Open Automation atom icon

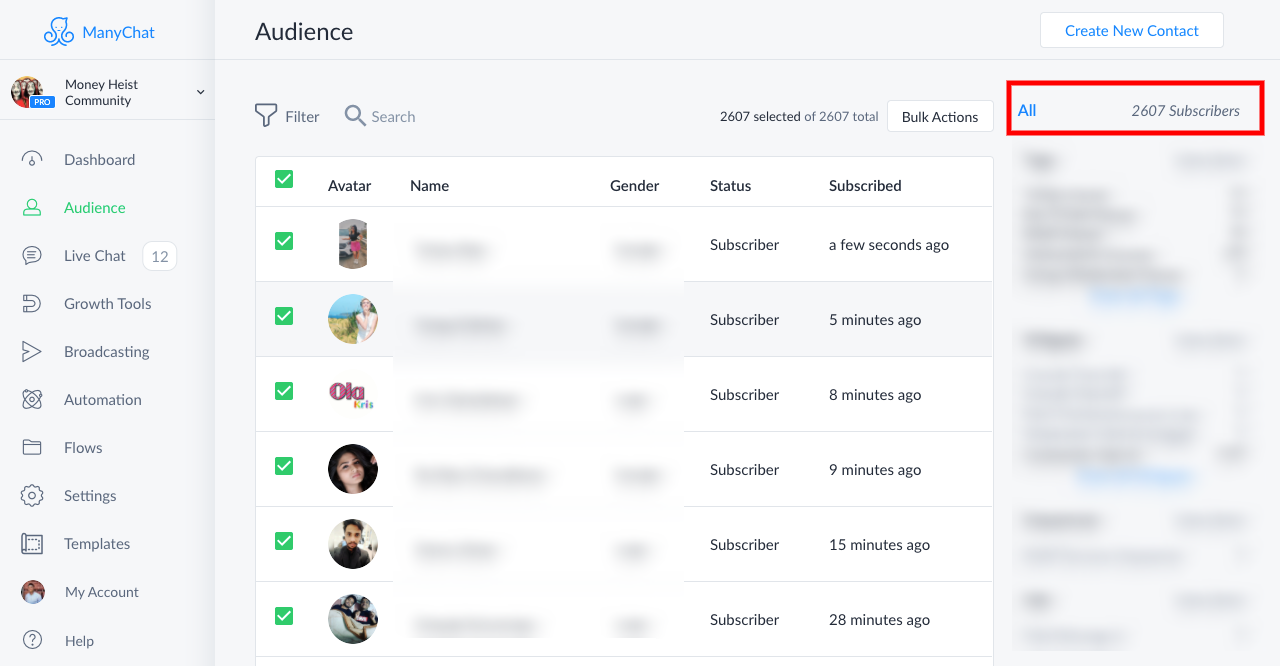[x=32, y=400]
